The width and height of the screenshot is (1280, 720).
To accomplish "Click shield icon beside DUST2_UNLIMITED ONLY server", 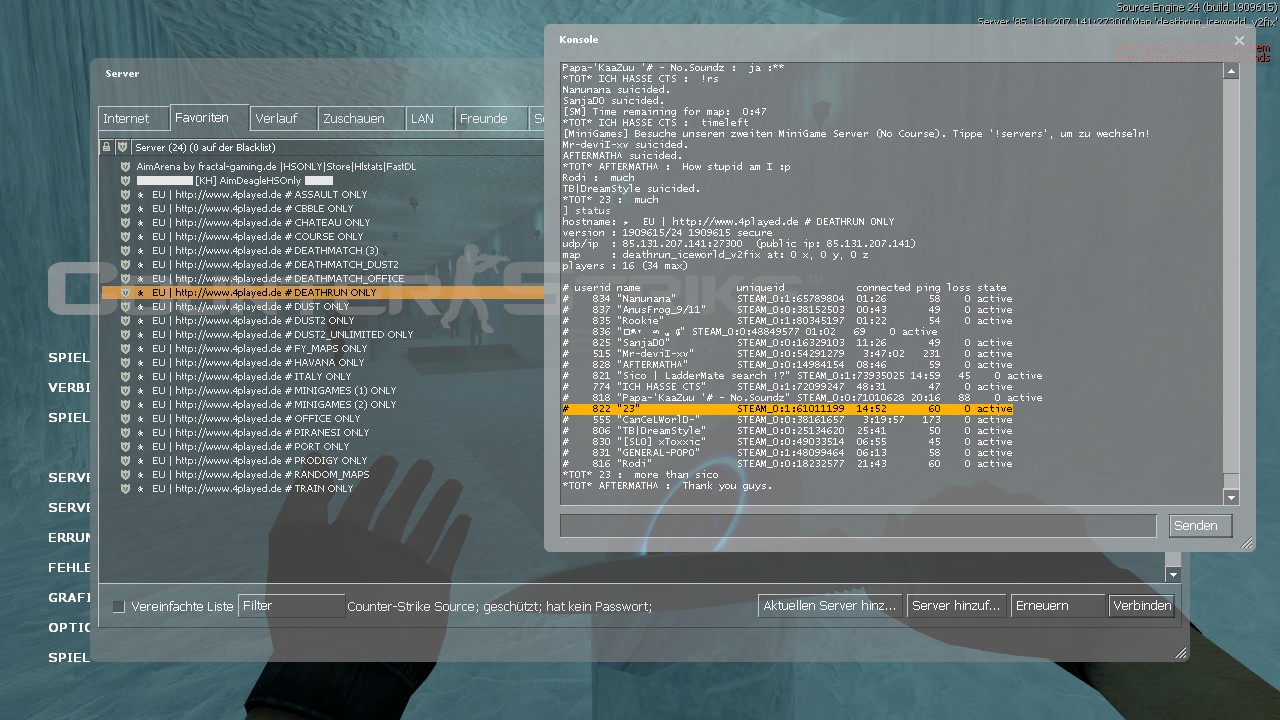I will (x=125, y=334).
